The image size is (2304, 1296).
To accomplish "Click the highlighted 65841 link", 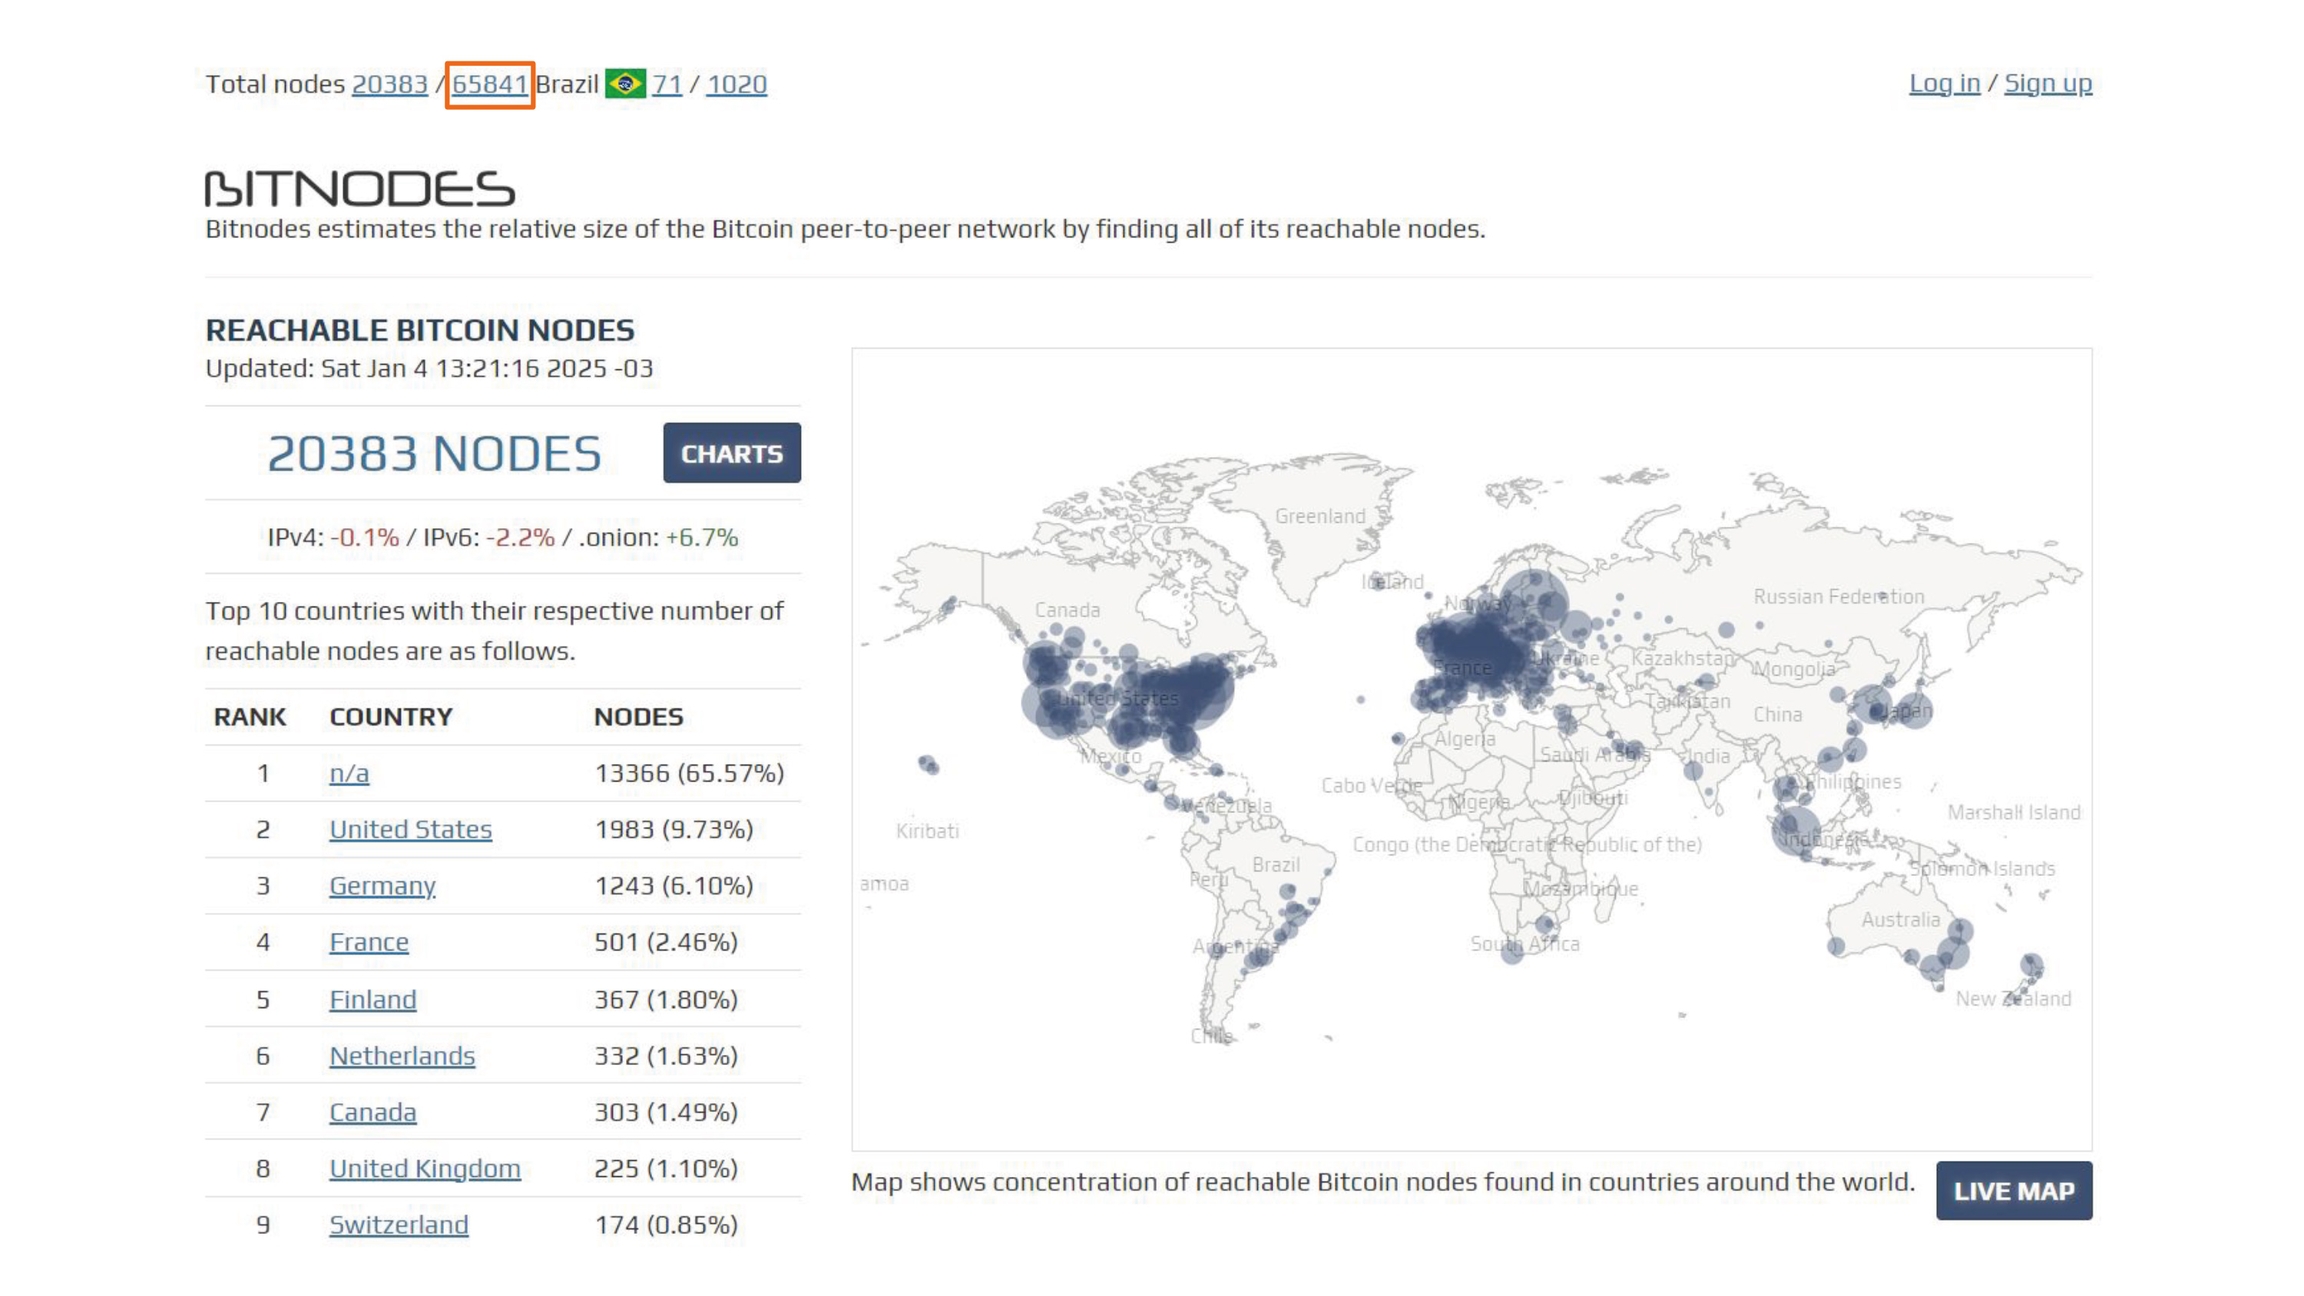I will (x=489, y=84).
